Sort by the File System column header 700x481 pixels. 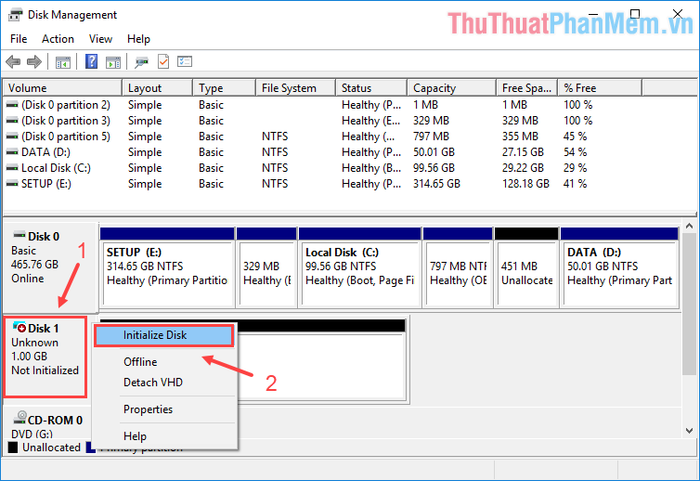point(296,88)
